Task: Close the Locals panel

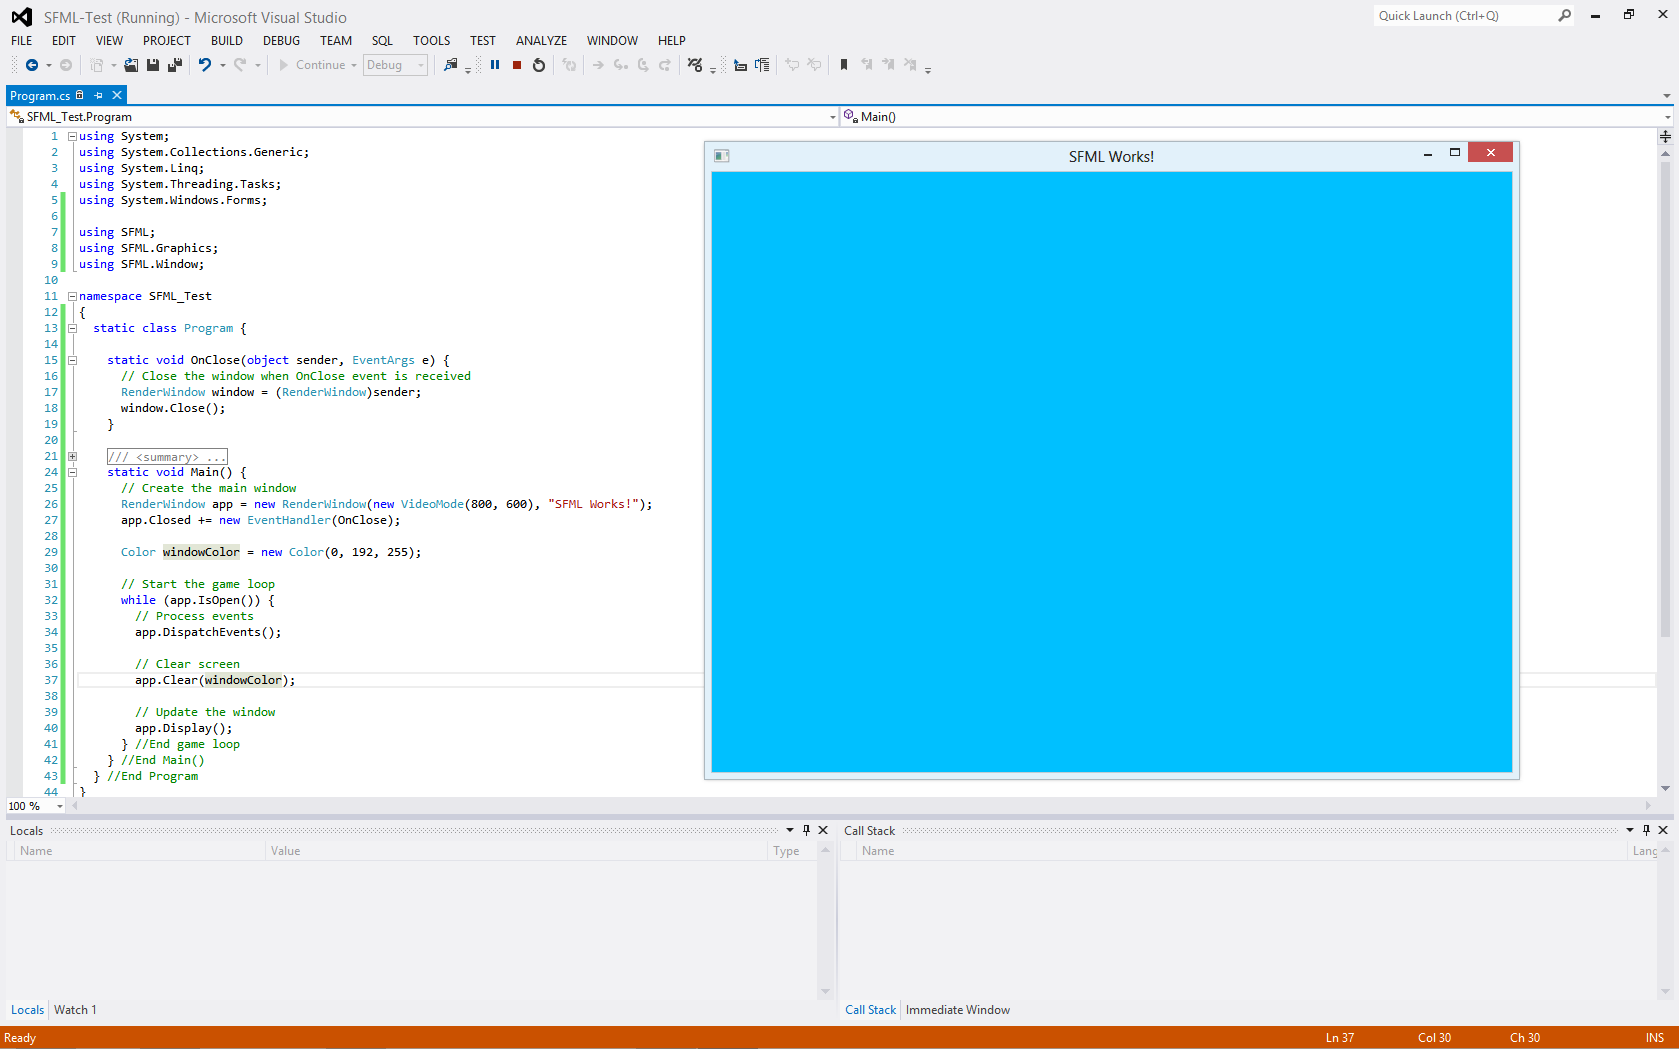Action: click(x=823, y=830)
